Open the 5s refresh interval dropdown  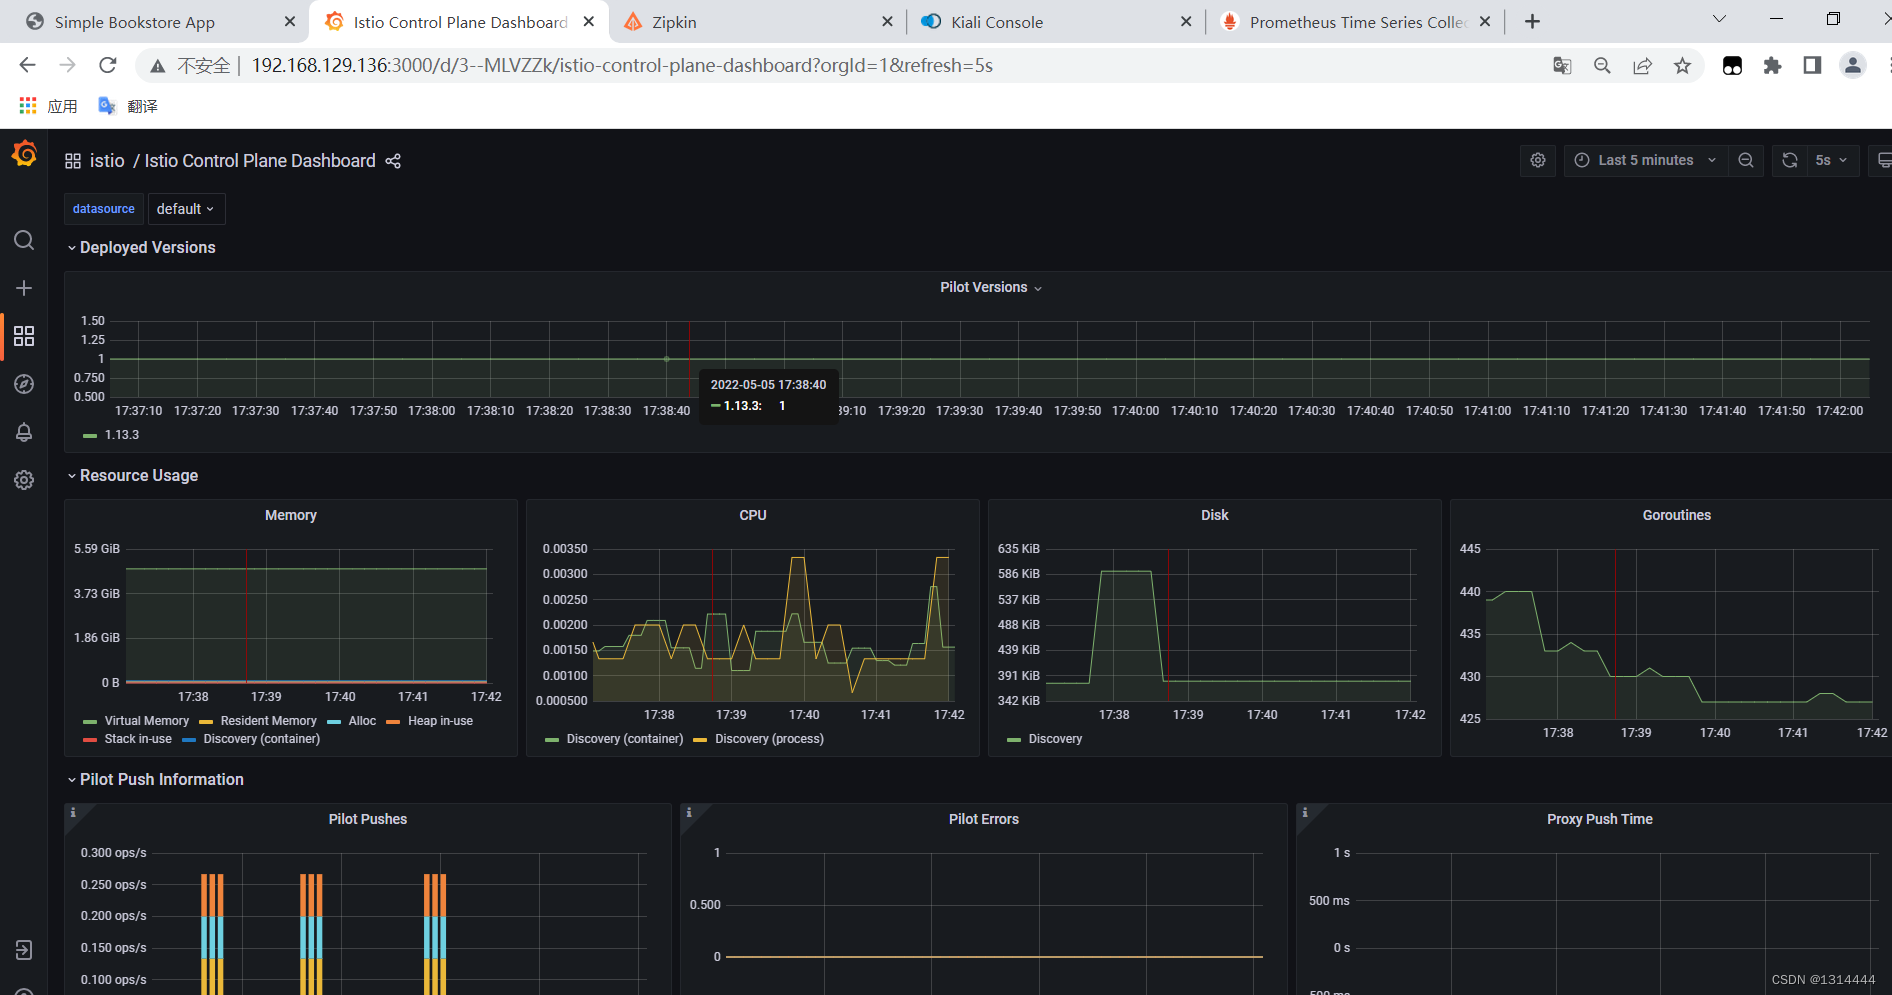click(1832, 160)
